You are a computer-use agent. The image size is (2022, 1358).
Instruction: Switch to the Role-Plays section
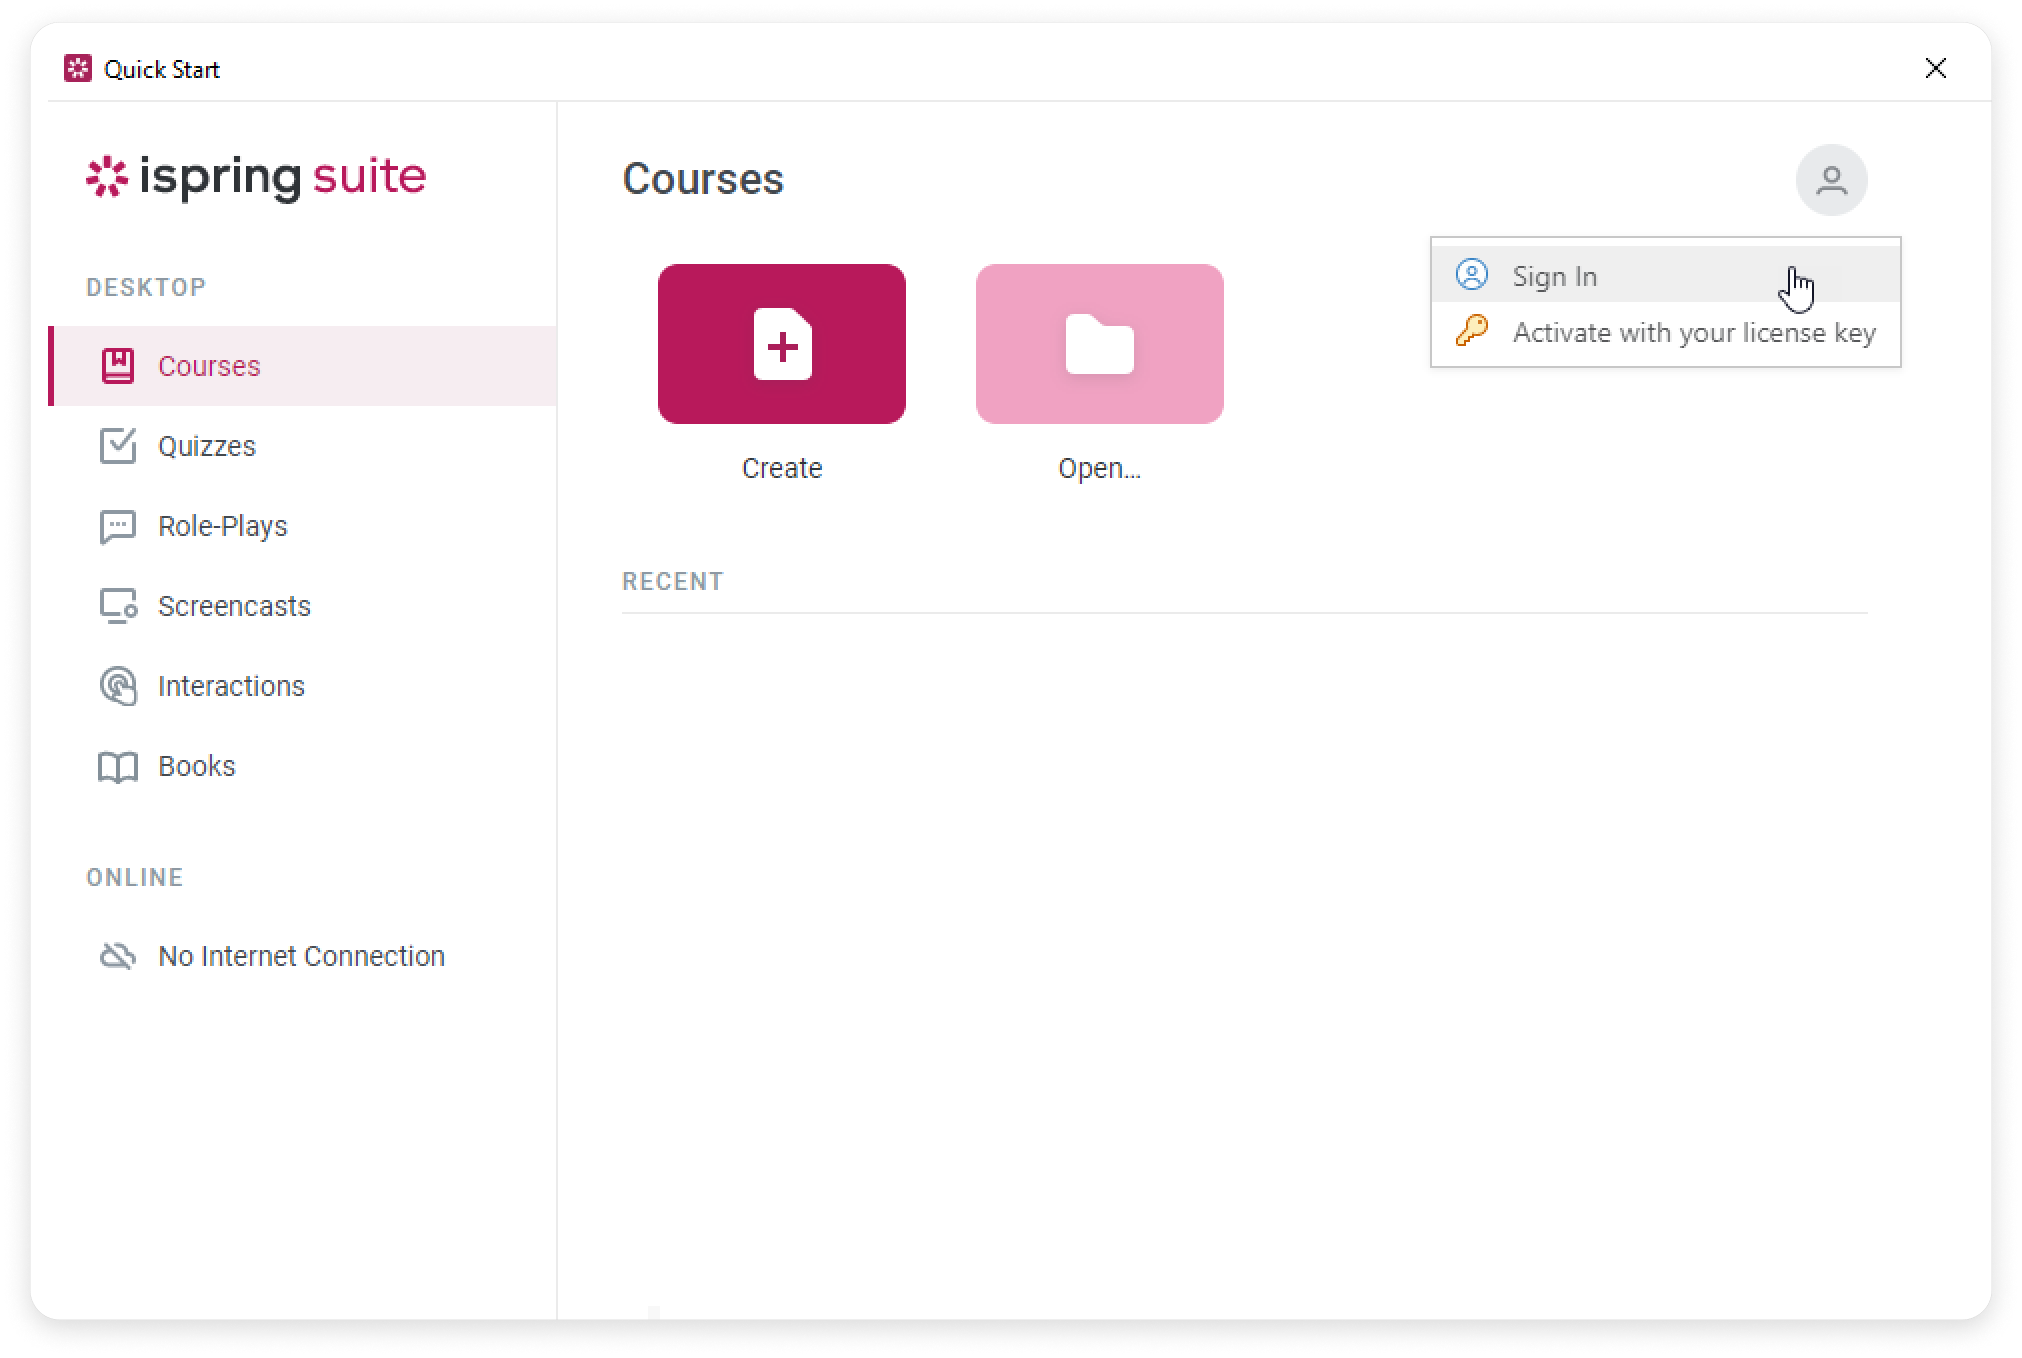point(222,526)
